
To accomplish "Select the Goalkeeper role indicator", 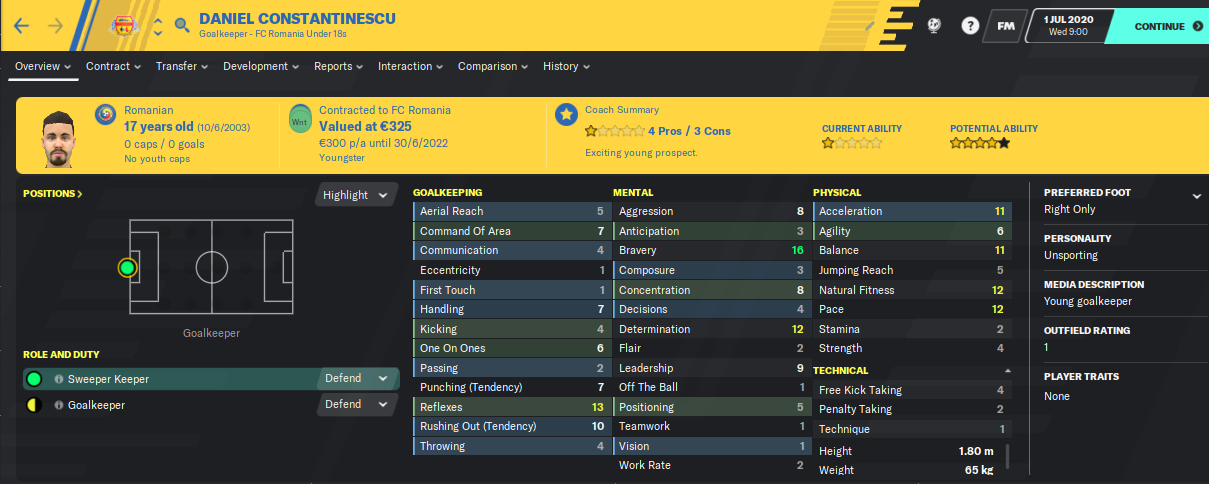I will point(34,405).
